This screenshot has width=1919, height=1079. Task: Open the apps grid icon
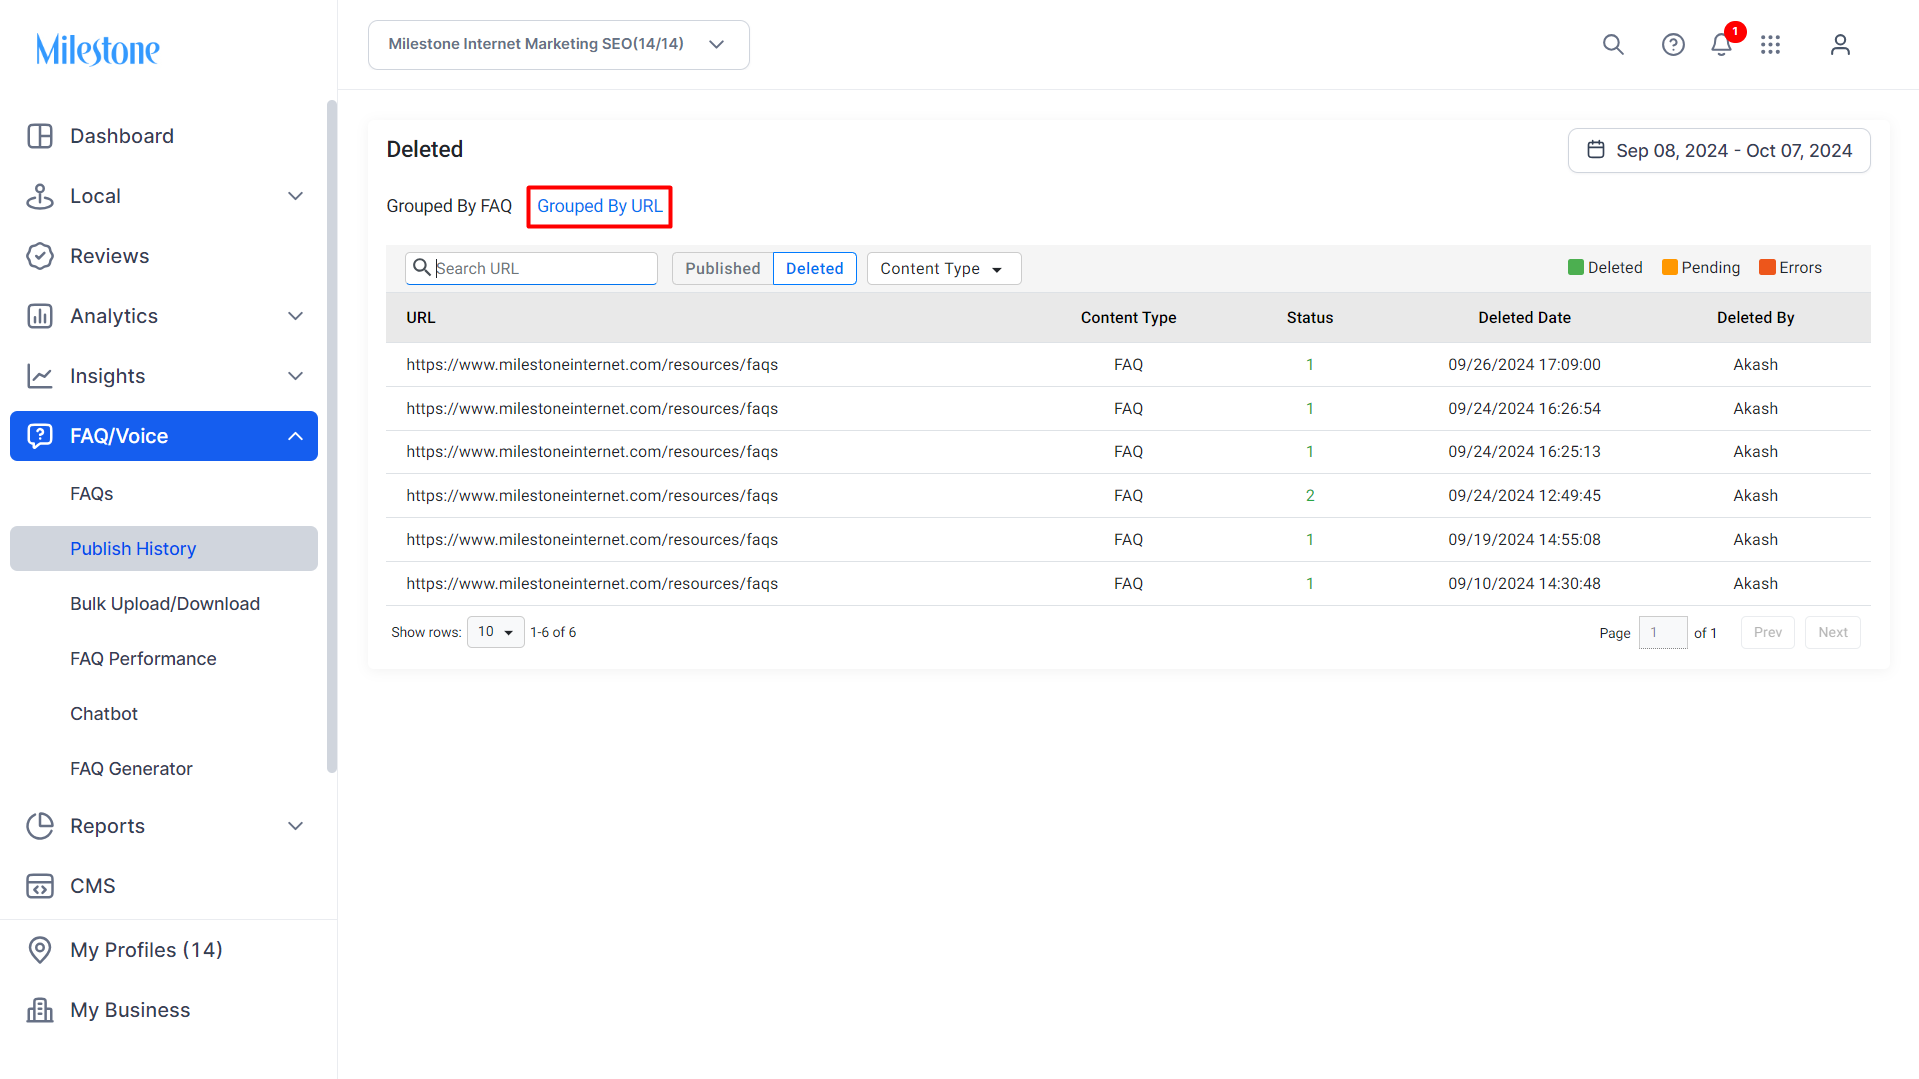[1771, 45]
